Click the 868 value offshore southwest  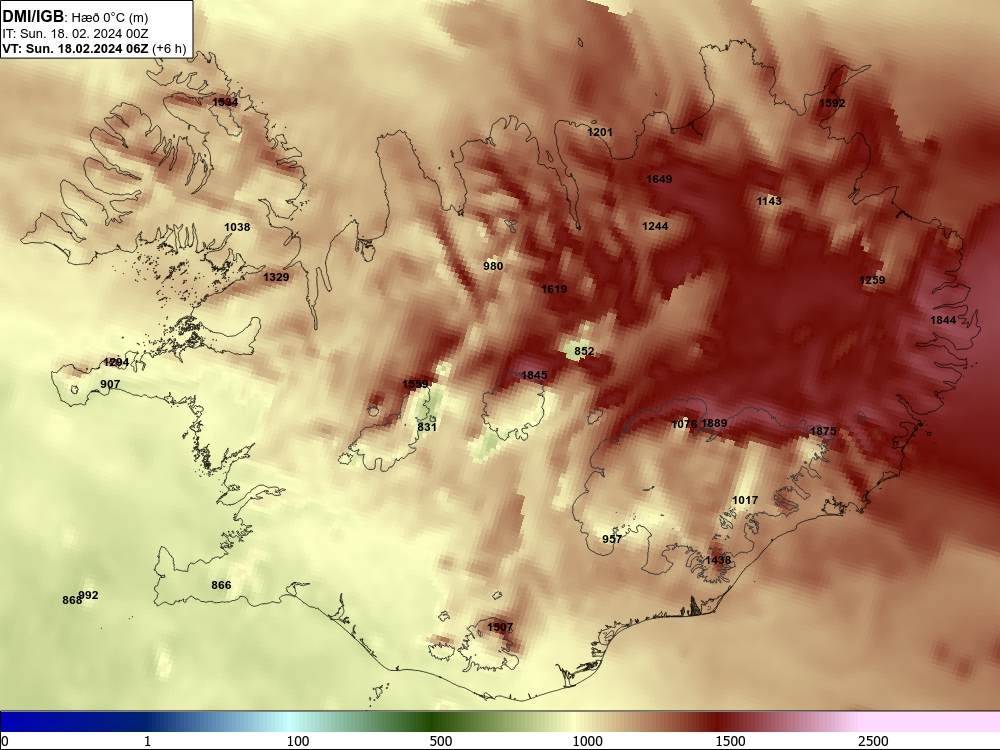tap(71, 600)
